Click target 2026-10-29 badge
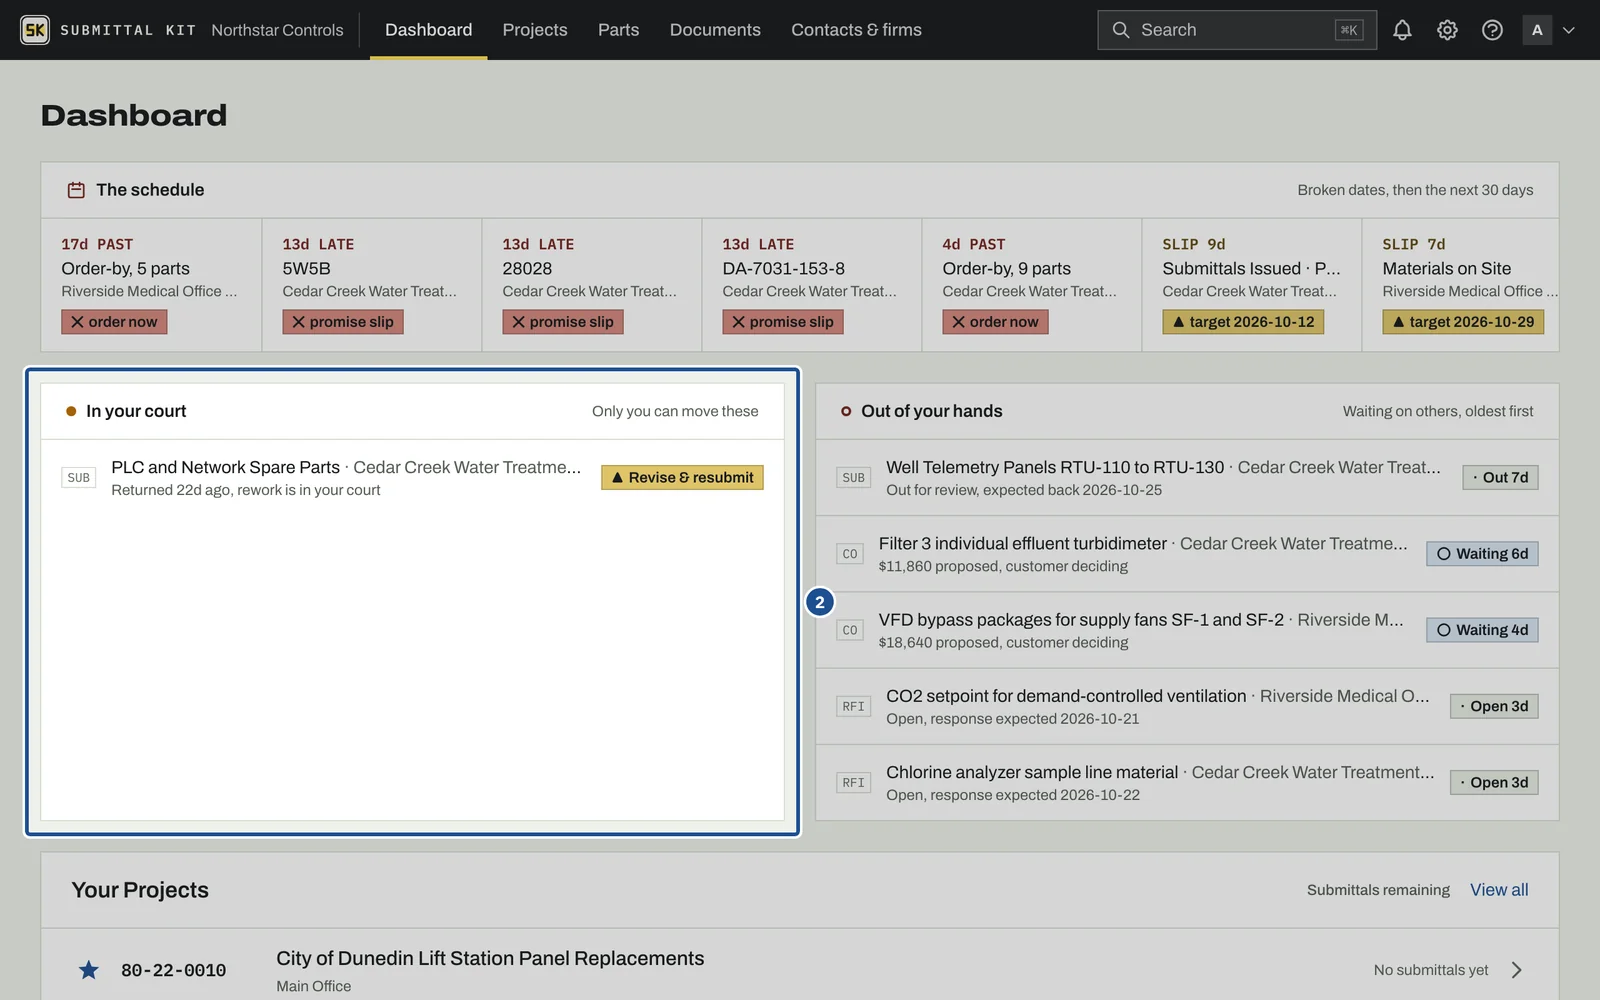1600x1000 pixels. pyautogui.click(x=1463, y=322)
